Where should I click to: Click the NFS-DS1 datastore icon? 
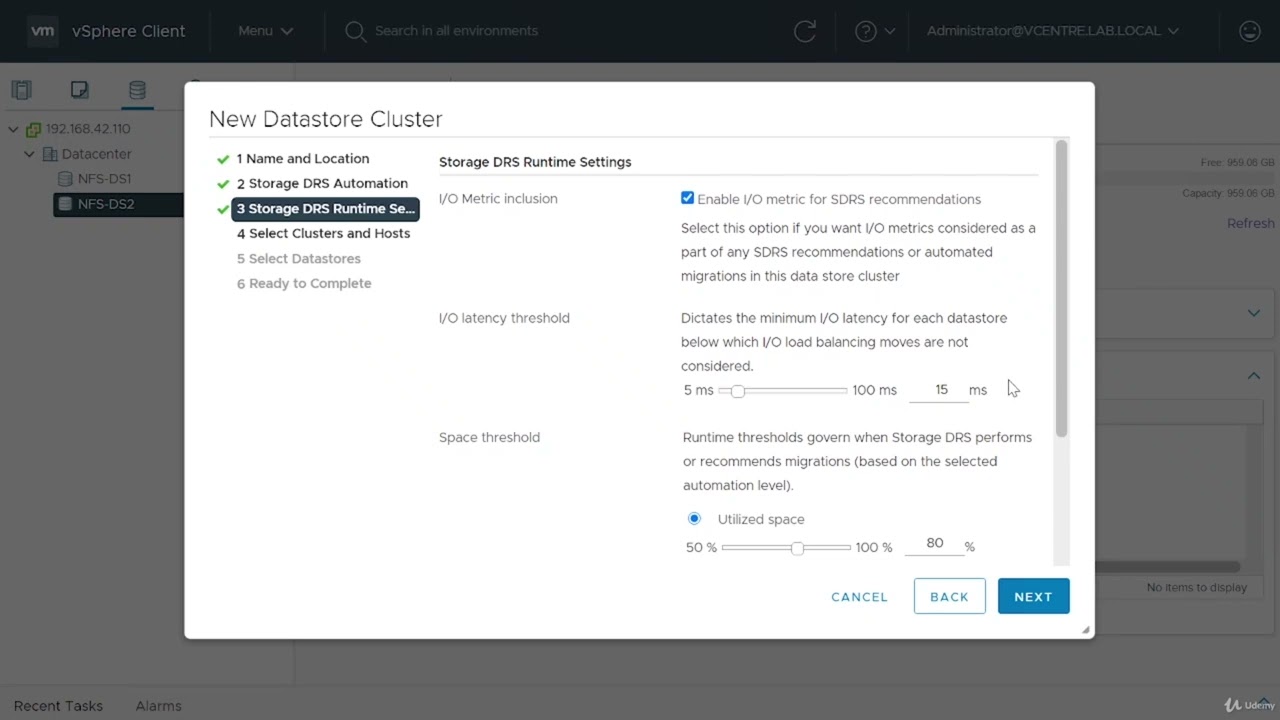[67, 179]
